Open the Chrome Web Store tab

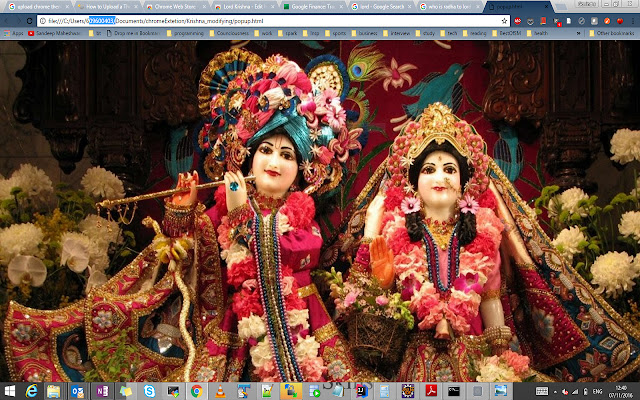(x=175, y=7)
